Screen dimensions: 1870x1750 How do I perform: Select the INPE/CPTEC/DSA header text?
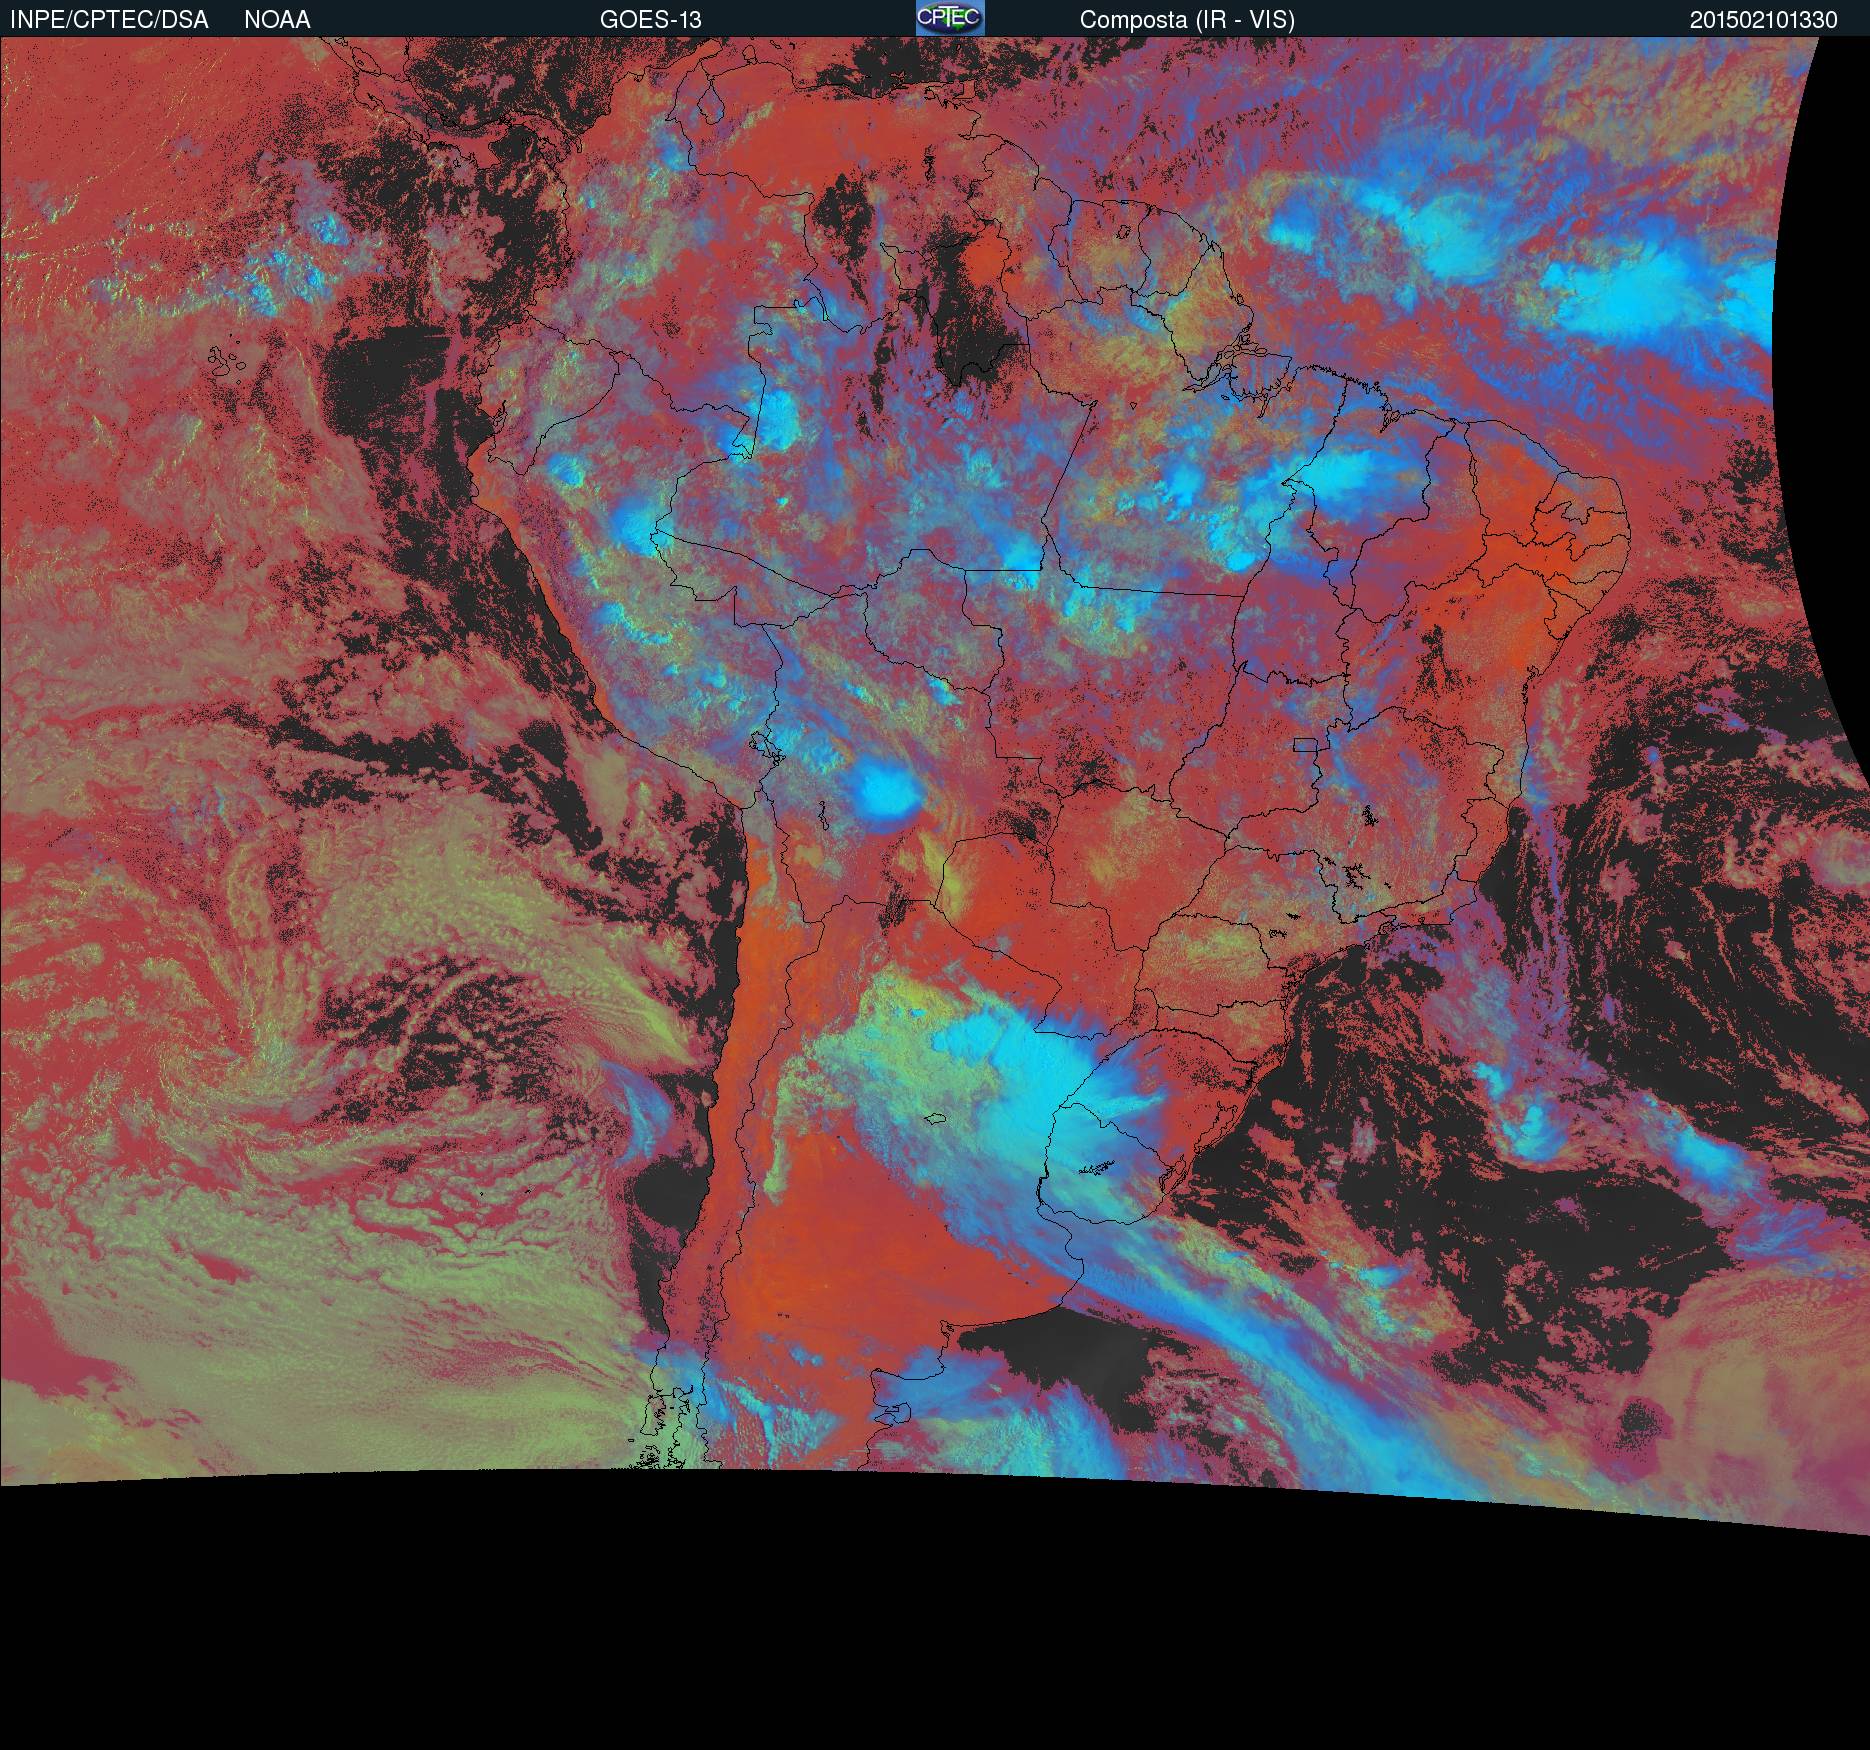pyautogui.click(x=109, y=20)
